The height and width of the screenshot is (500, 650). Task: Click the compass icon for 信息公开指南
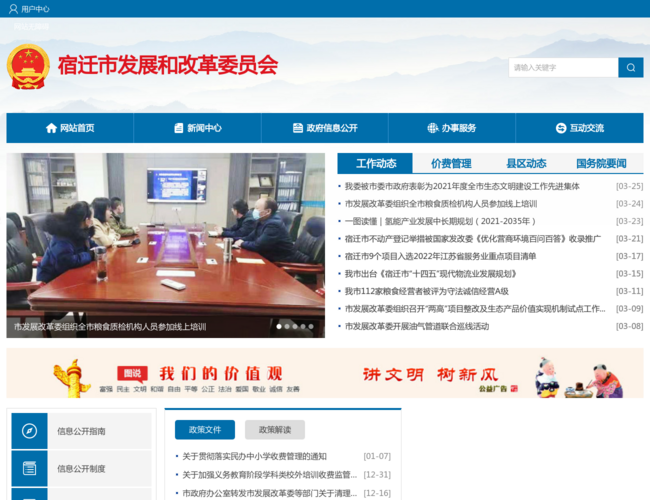tap(29, 431)
